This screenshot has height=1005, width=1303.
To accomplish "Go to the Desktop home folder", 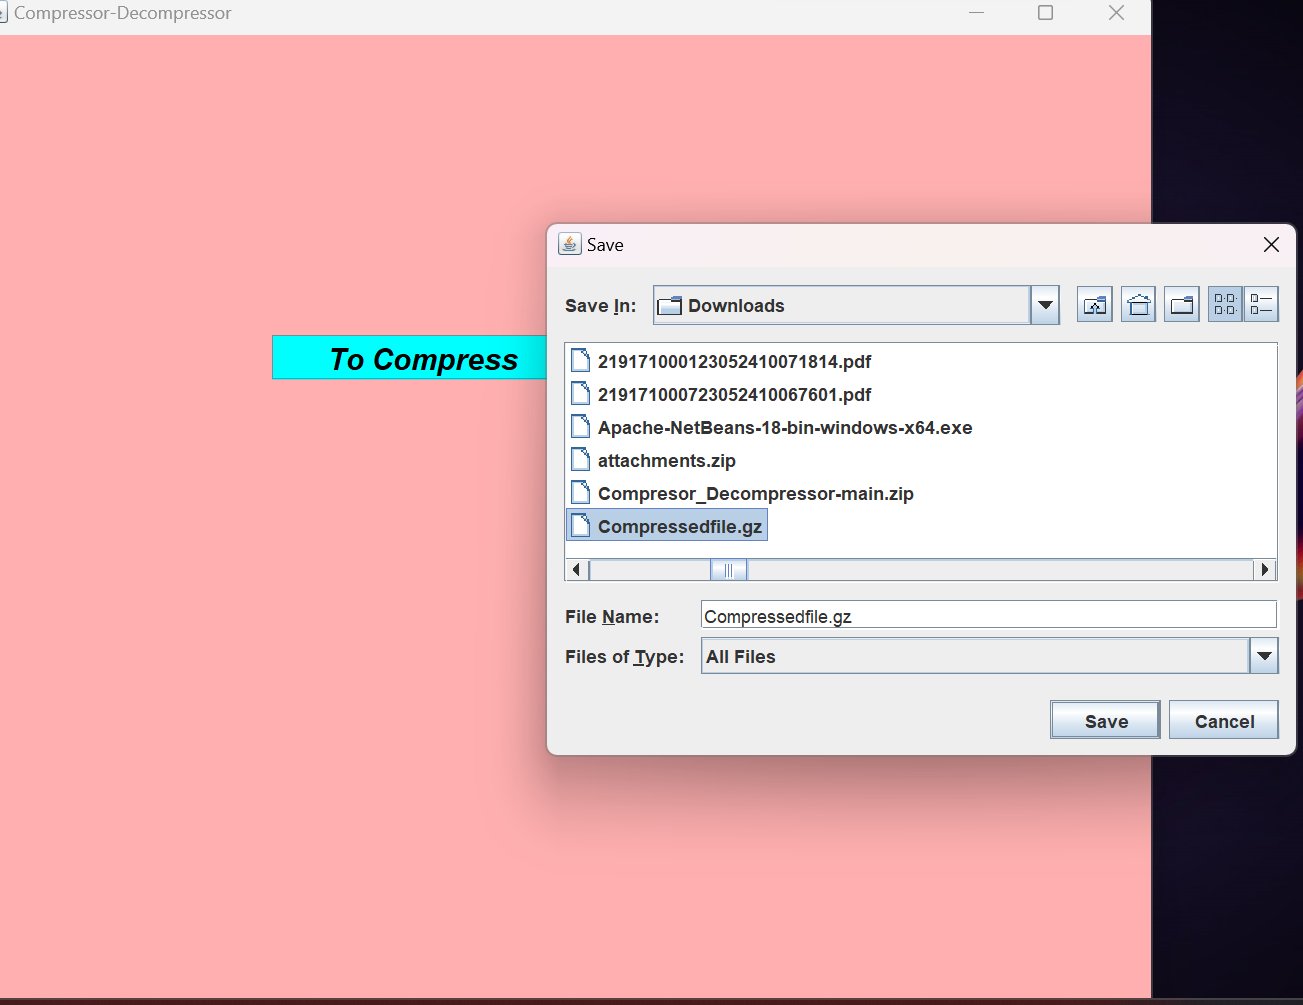I will click(x=1138, y=304).
